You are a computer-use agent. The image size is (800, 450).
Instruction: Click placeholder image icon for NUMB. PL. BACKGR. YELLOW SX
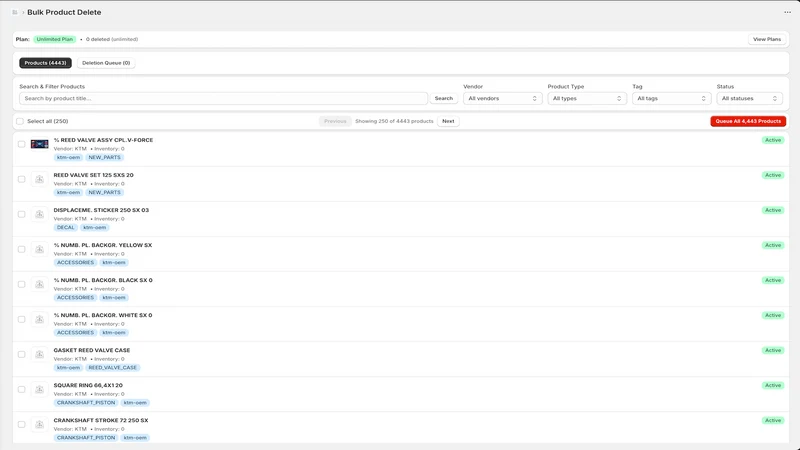click(x=39, y=249)
